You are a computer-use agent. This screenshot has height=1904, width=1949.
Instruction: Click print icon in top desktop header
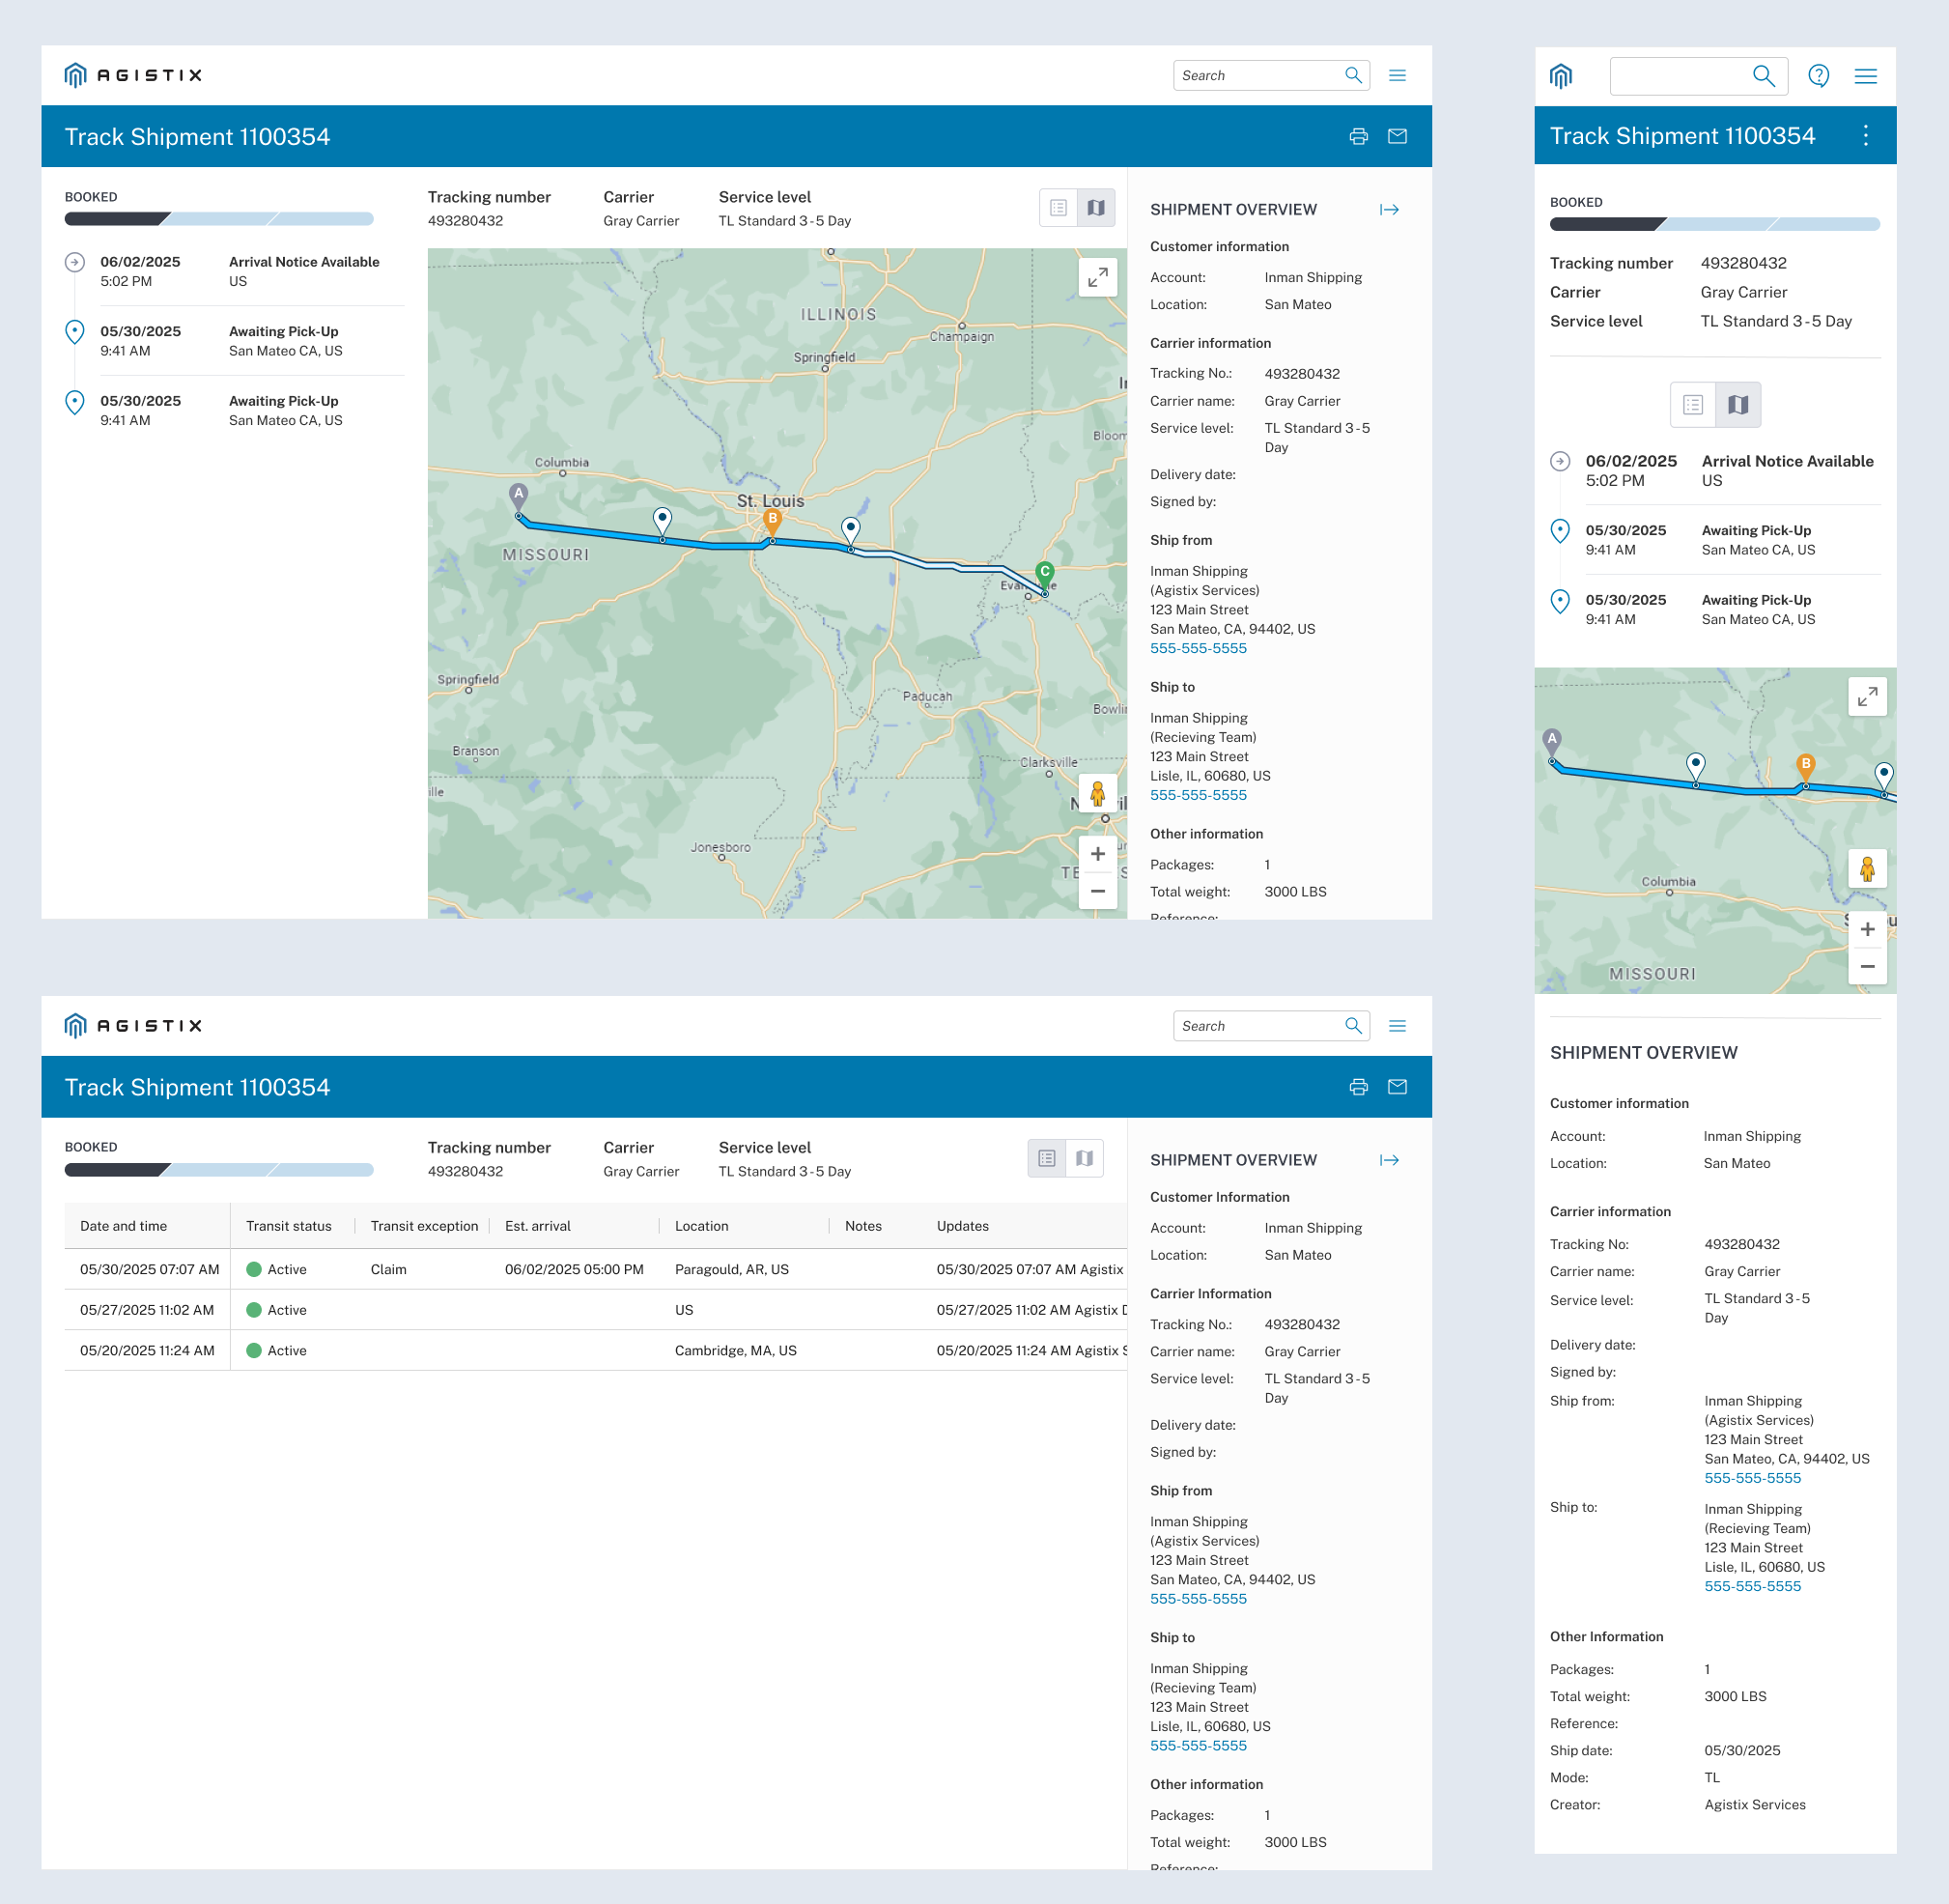1358,137
